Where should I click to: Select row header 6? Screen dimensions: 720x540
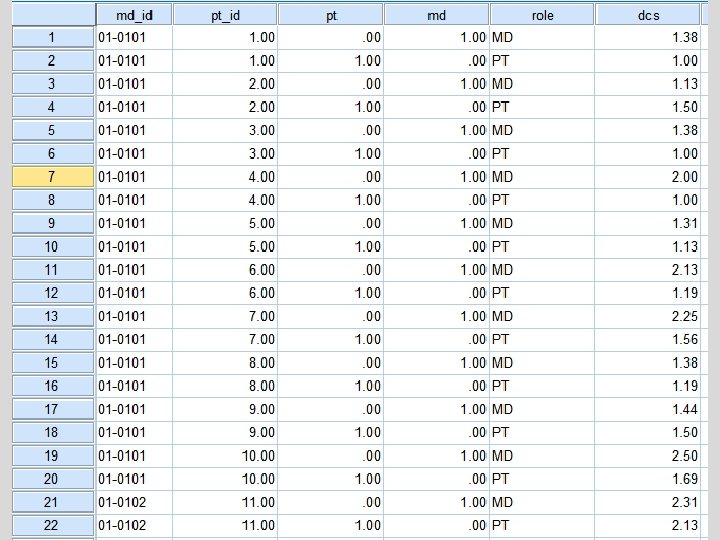53,153
